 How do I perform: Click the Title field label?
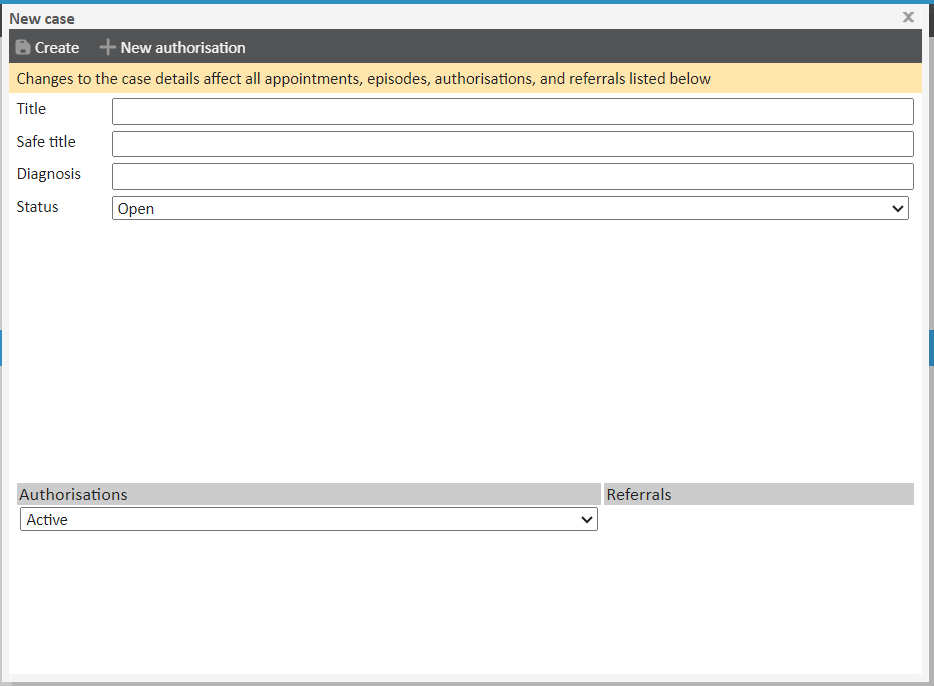coord(32,109)
